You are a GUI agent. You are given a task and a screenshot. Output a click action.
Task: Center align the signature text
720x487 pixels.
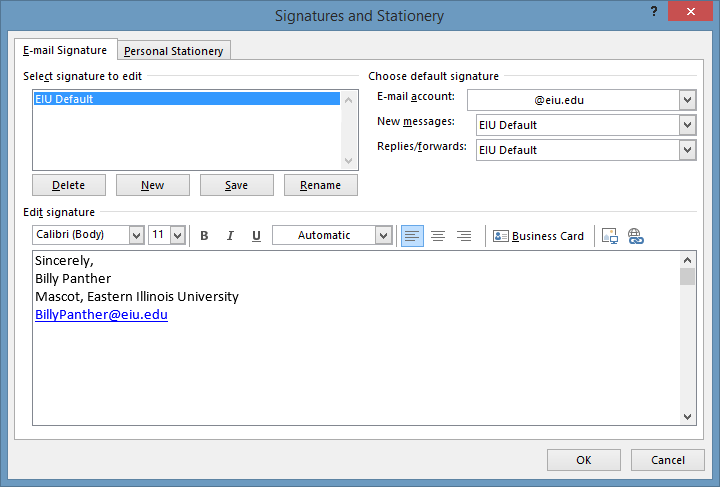[438, 236]
